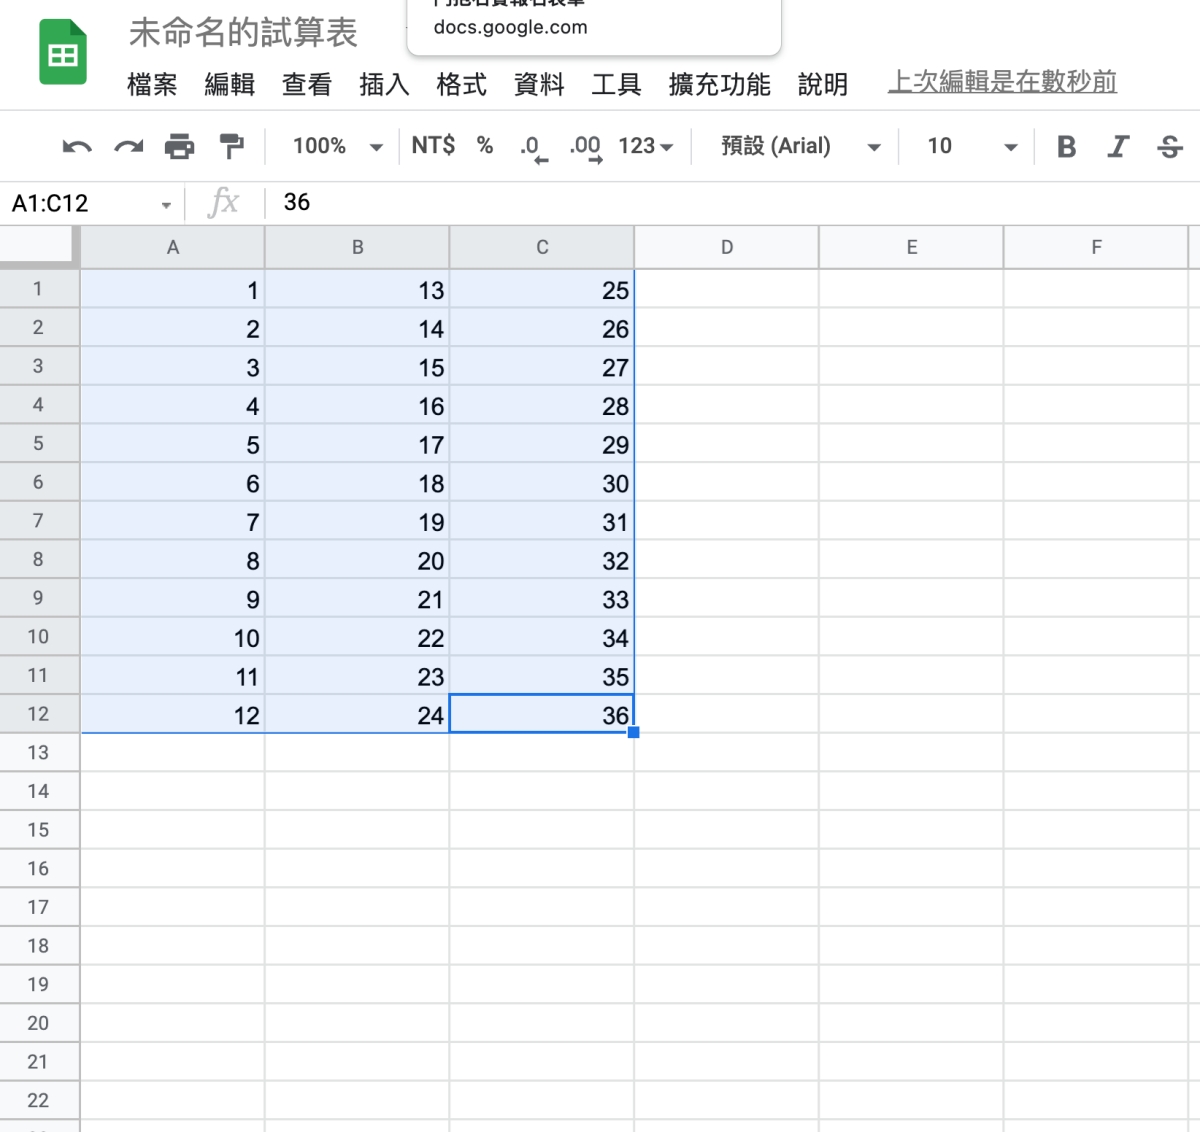Select row 1 header
The height and width of the screenshot is (1132, 1200).
point(39,289)
